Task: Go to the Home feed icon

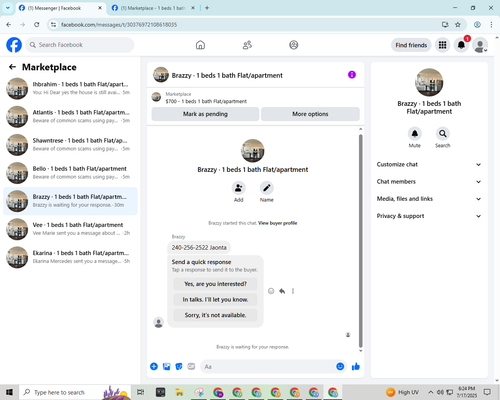Action: [200, 45]
